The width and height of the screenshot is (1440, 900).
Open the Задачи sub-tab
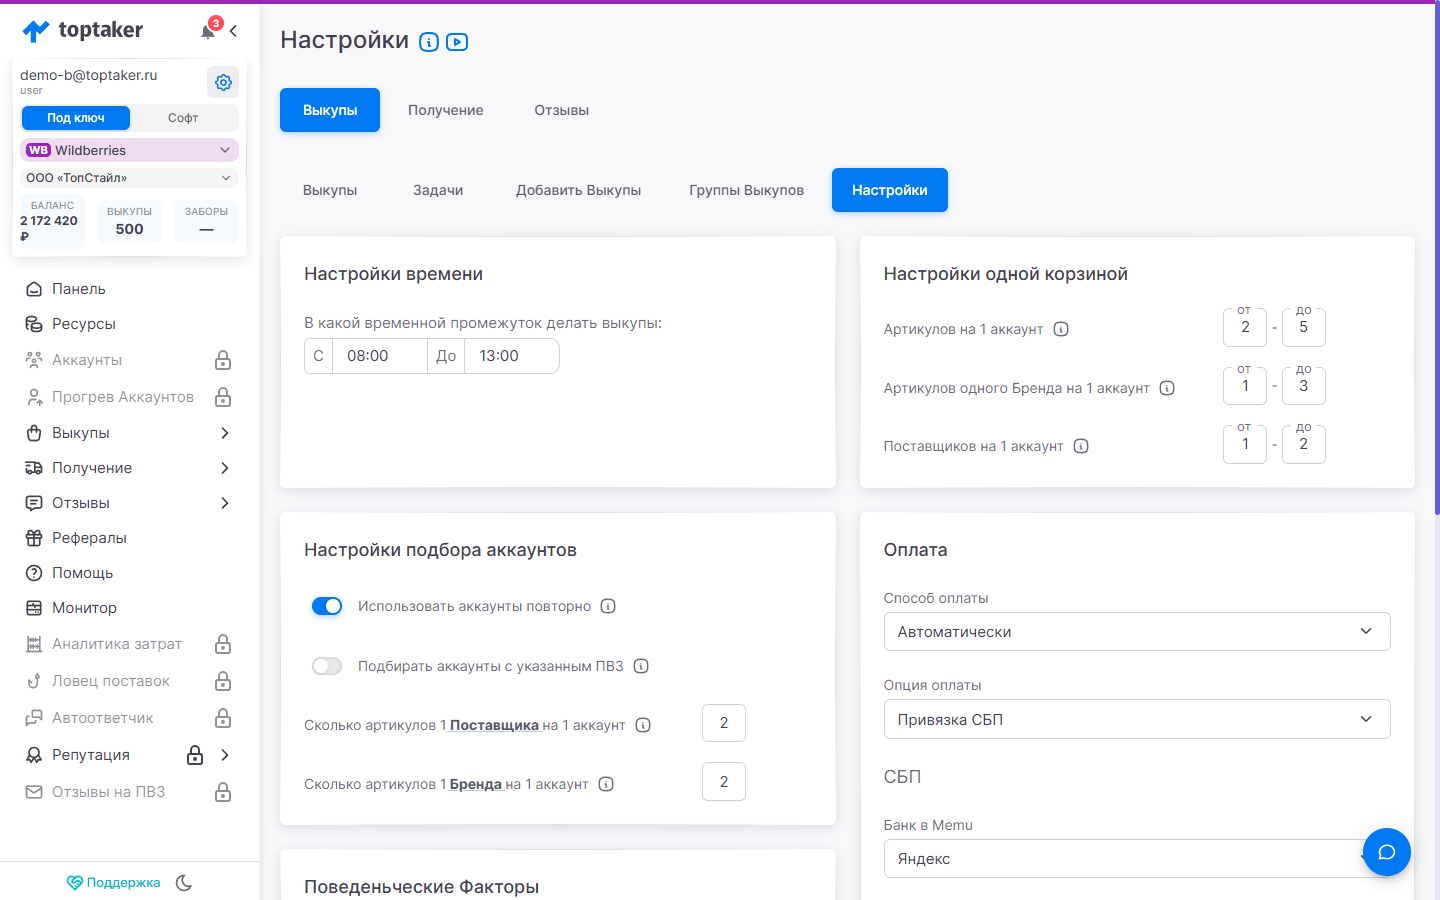tap(438, 190)
